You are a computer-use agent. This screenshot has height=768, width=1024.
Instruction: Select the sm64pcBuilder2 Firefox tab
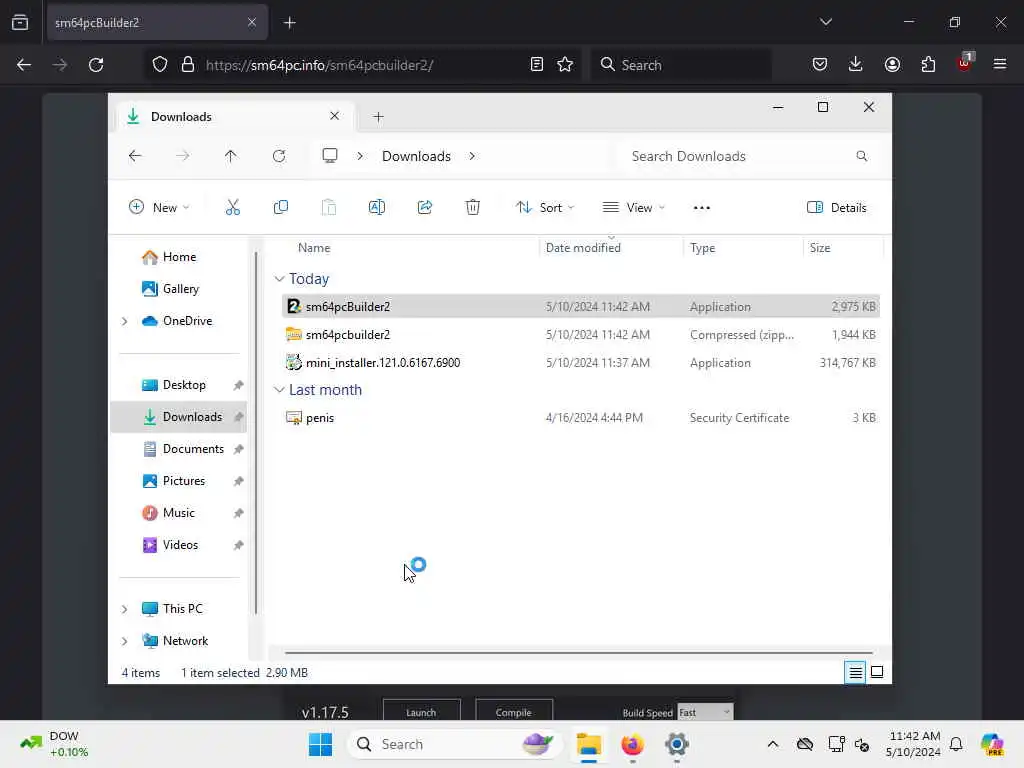tap(157, 23)
